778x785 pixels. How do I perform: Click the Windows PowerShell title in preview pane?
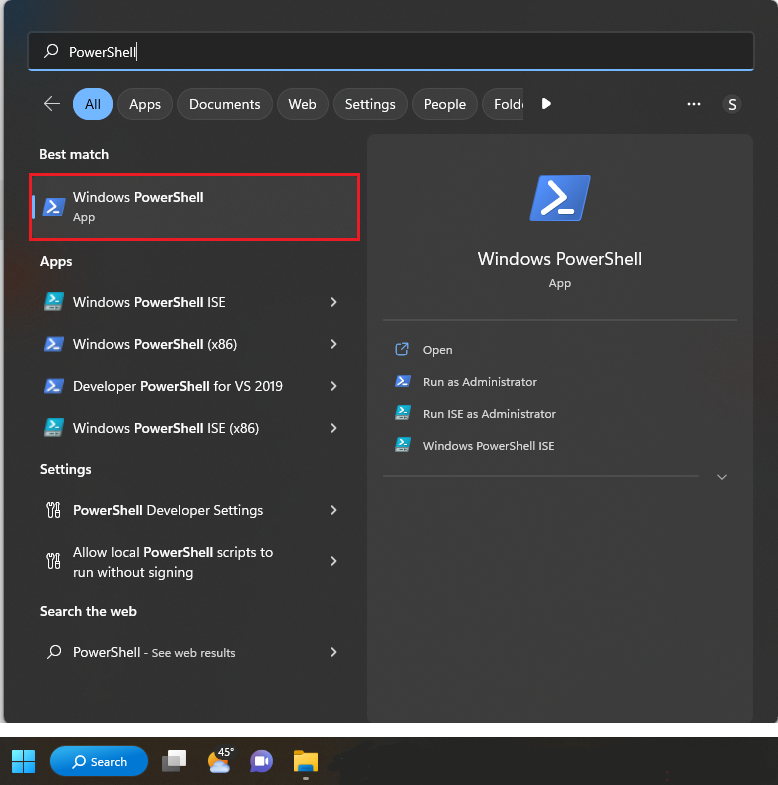[x=559, y=259]
